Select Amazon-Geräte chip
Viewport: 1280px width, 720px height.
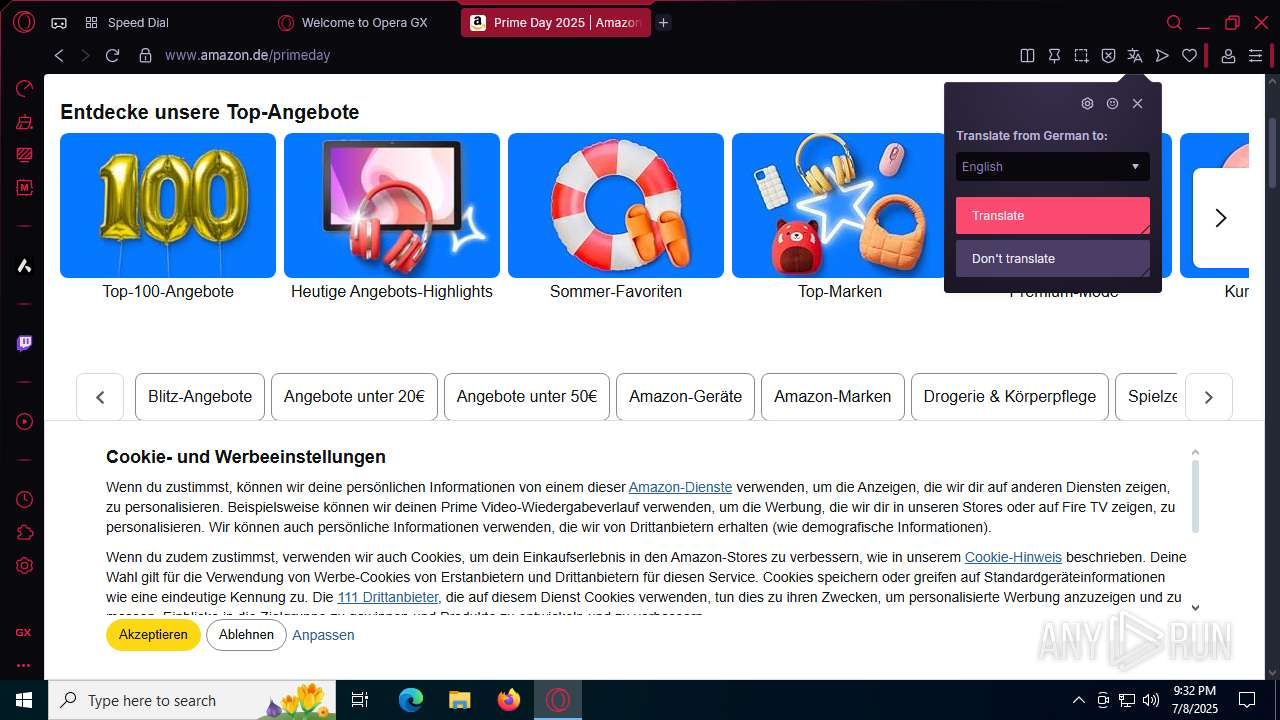click(x=685, y=397)
